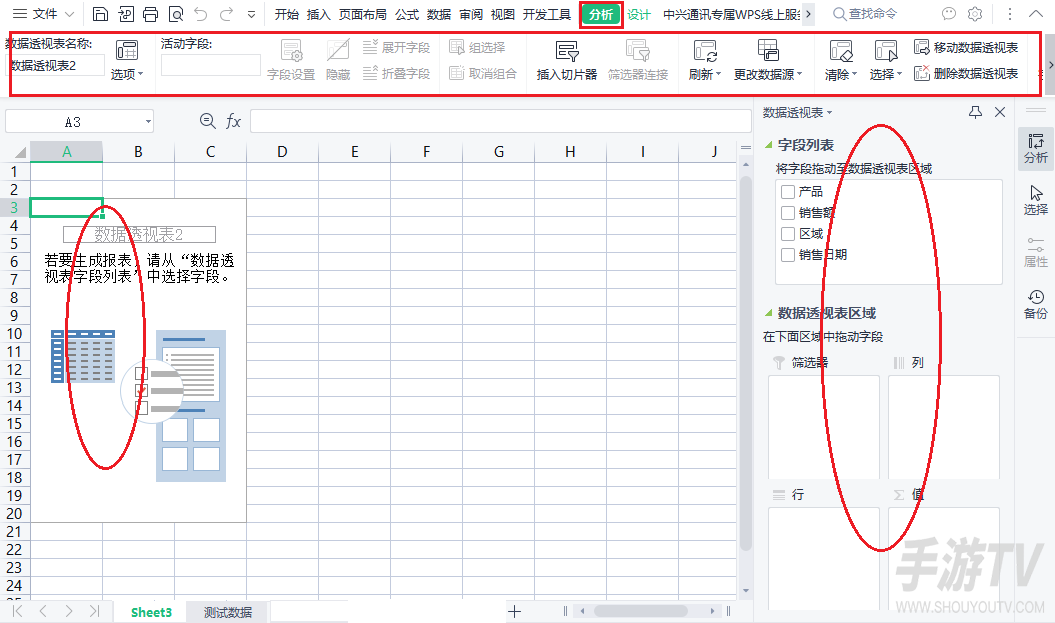Image resolution: width=1055 pixels, height=623 pixels.
Task: Click the fx insert function icon
Action: pos(233,121)
